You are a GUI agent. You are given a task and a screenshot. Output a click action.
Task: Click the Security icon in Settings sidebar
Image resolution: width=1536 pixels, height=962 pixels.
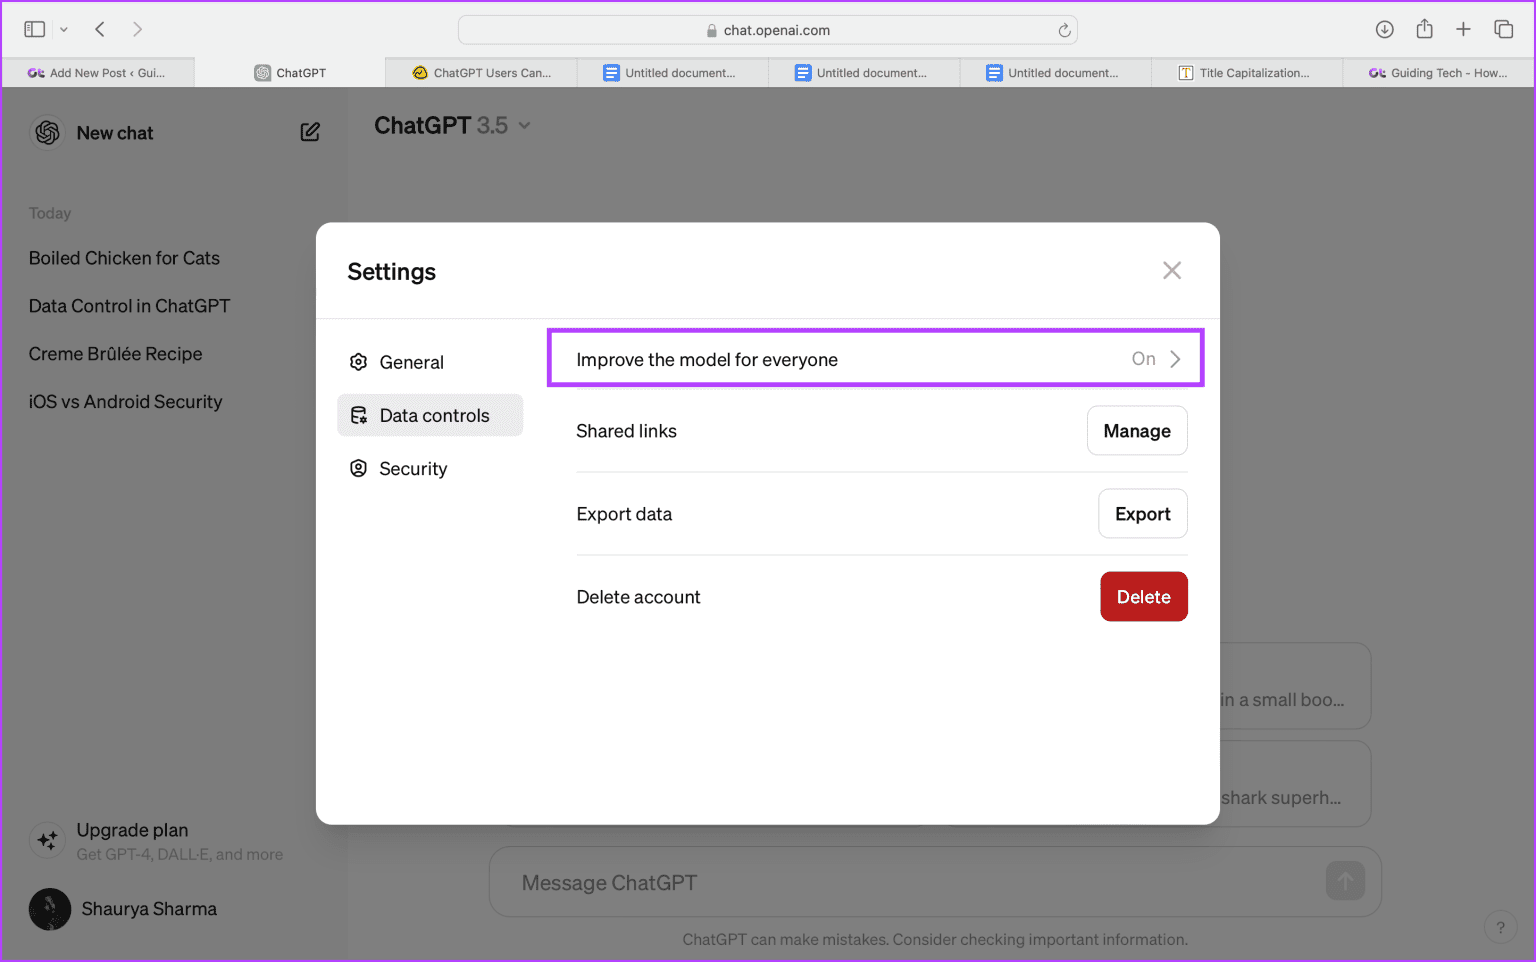[x=358, y=468]
